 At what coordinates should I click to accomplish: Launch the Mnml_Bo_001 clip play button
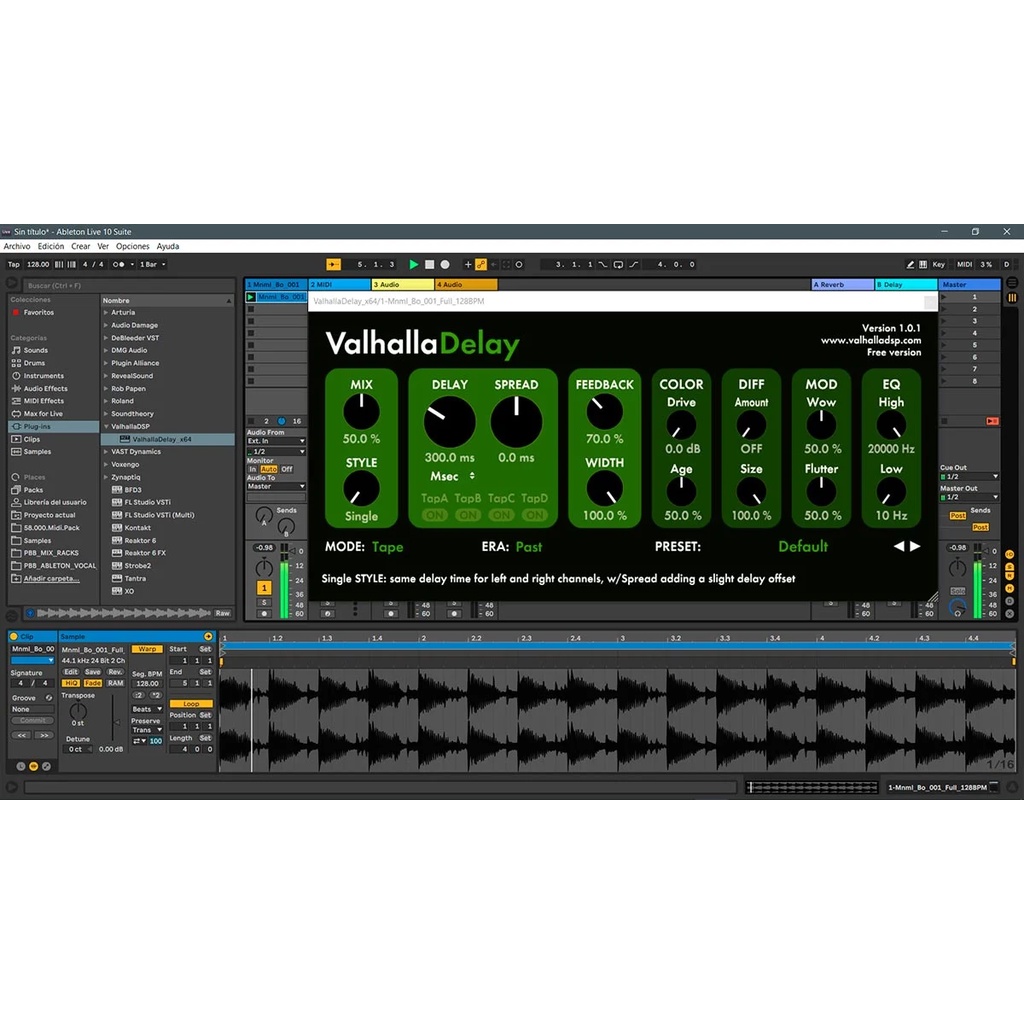click(x=251, y=297)
